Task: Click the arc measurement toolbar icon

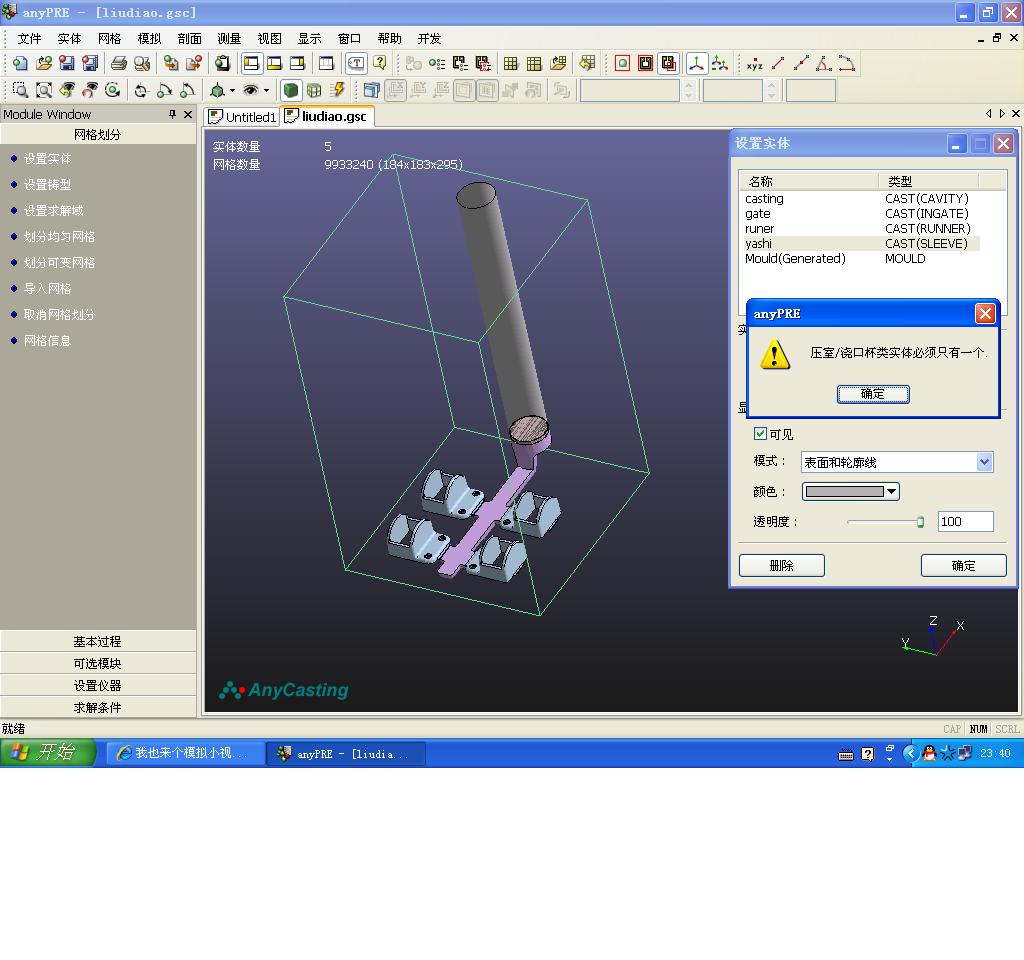Action: pyautogui.click(x=846, y=64)
